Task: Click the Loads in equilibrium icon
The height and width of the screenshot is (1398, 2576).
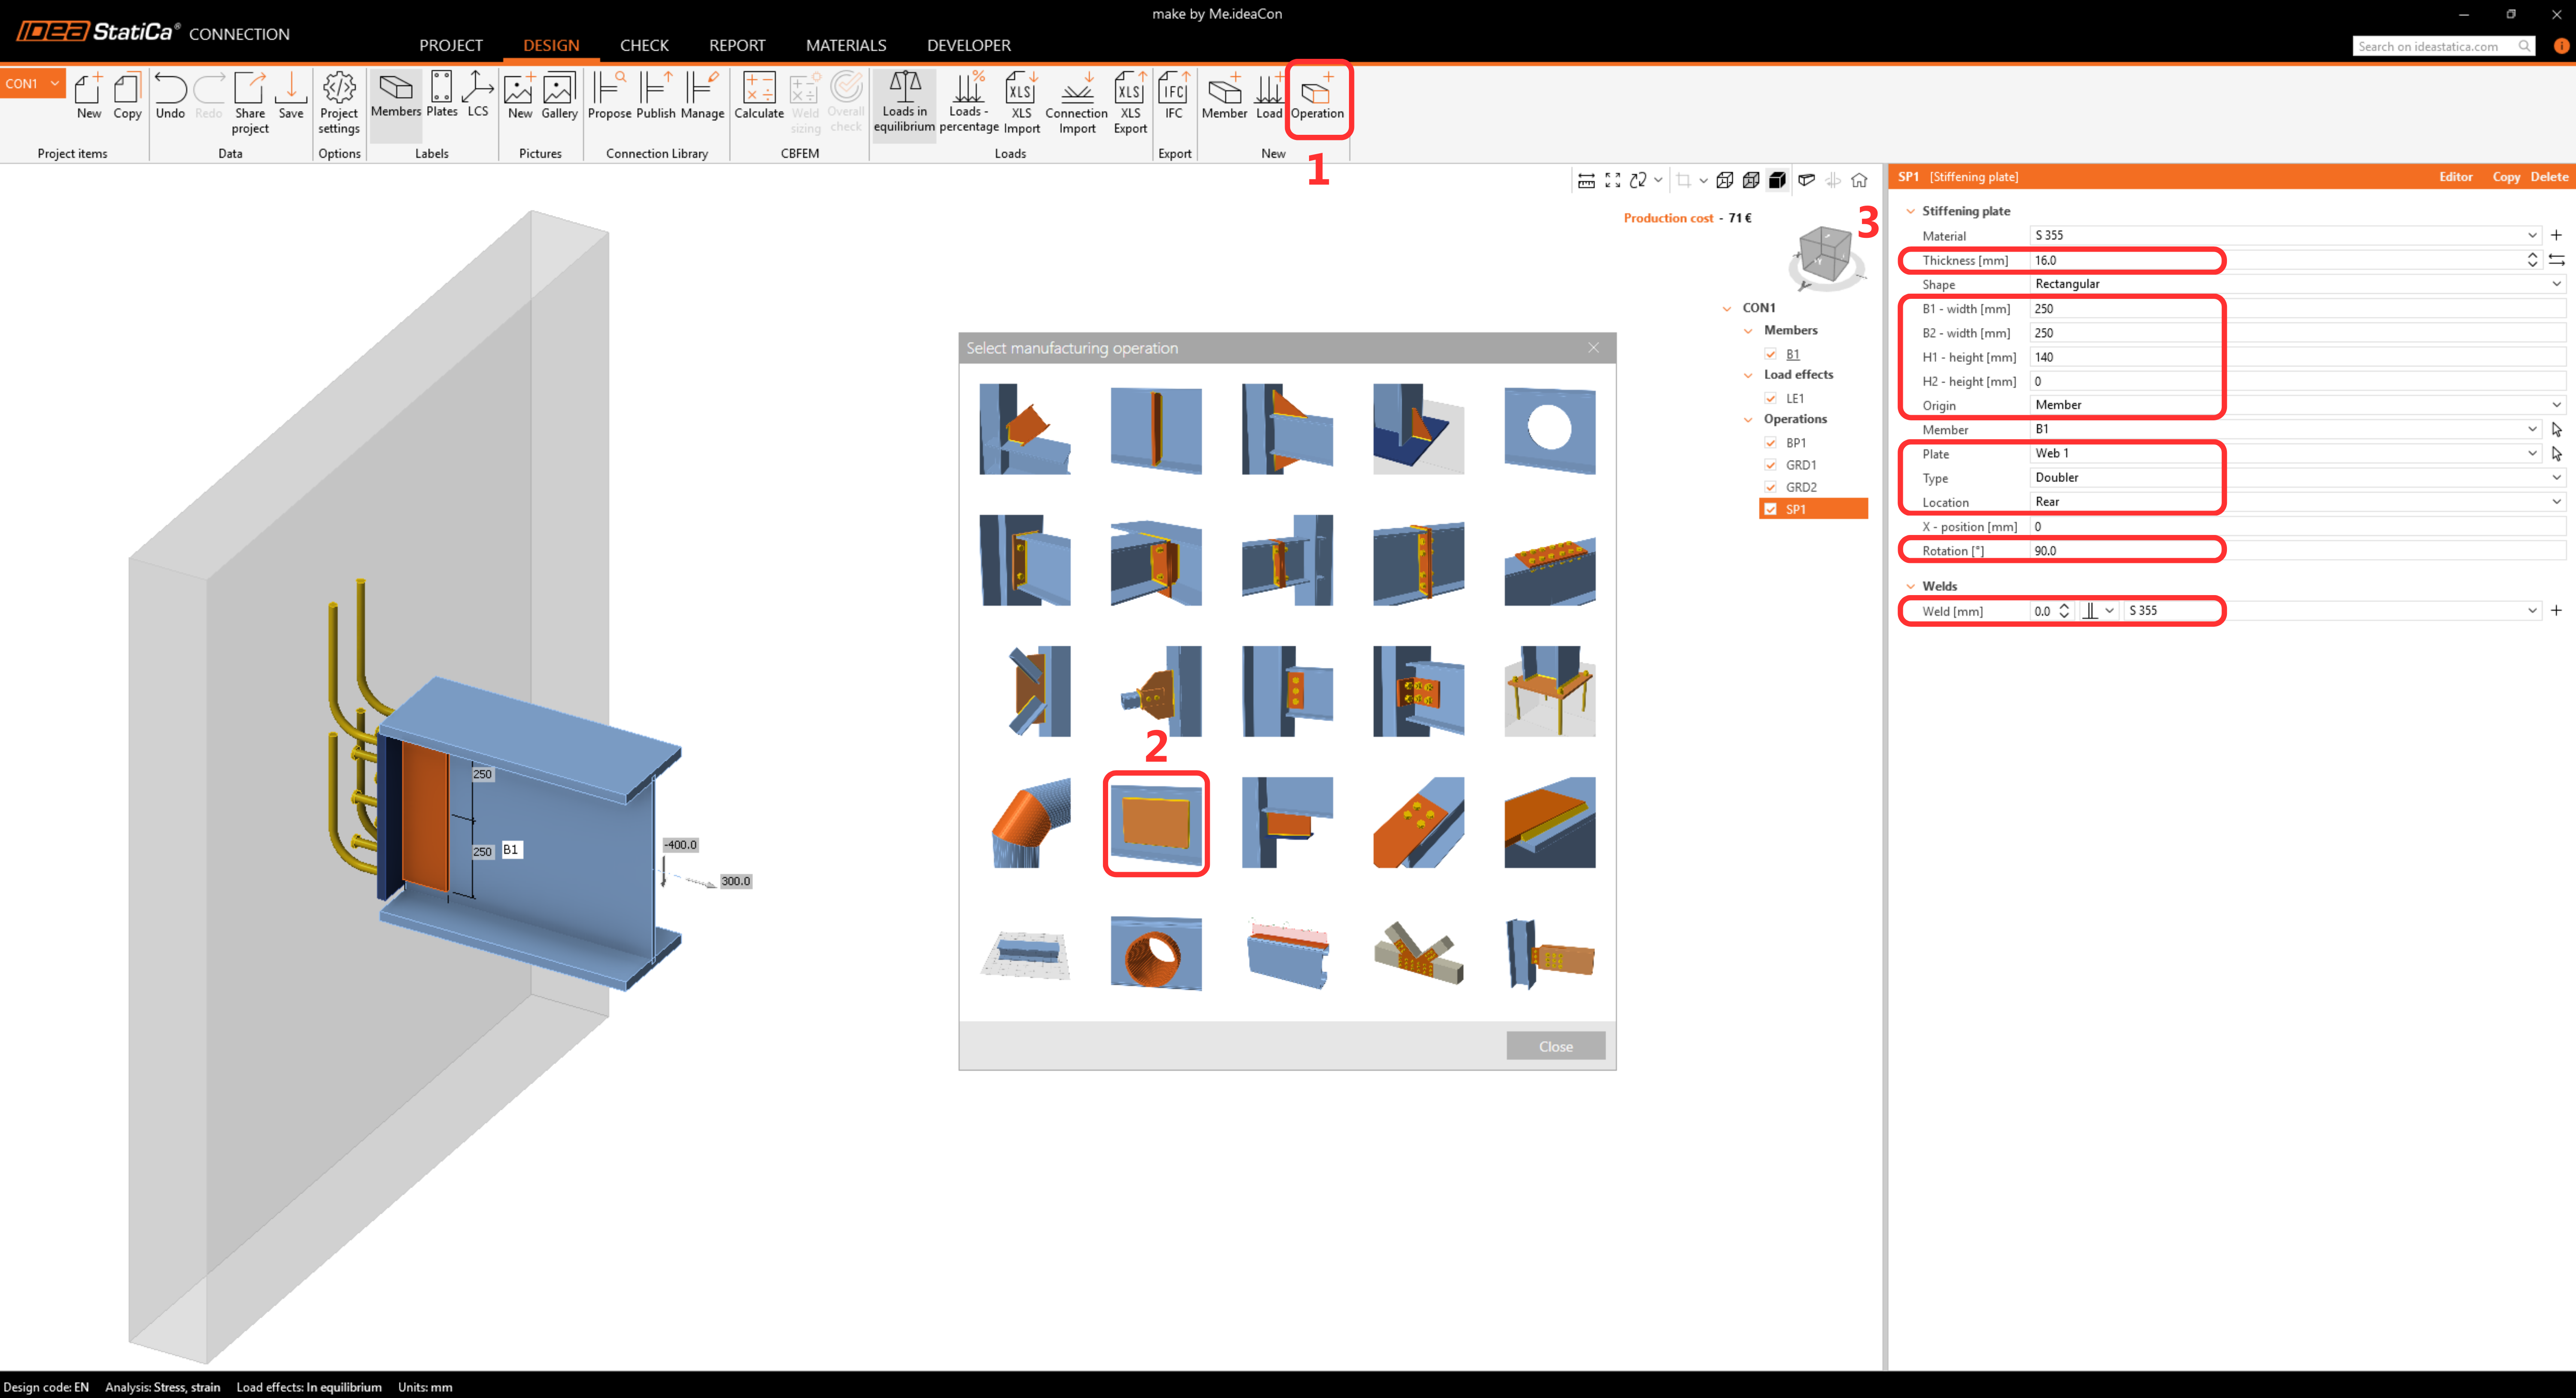Action: point(904,100)
